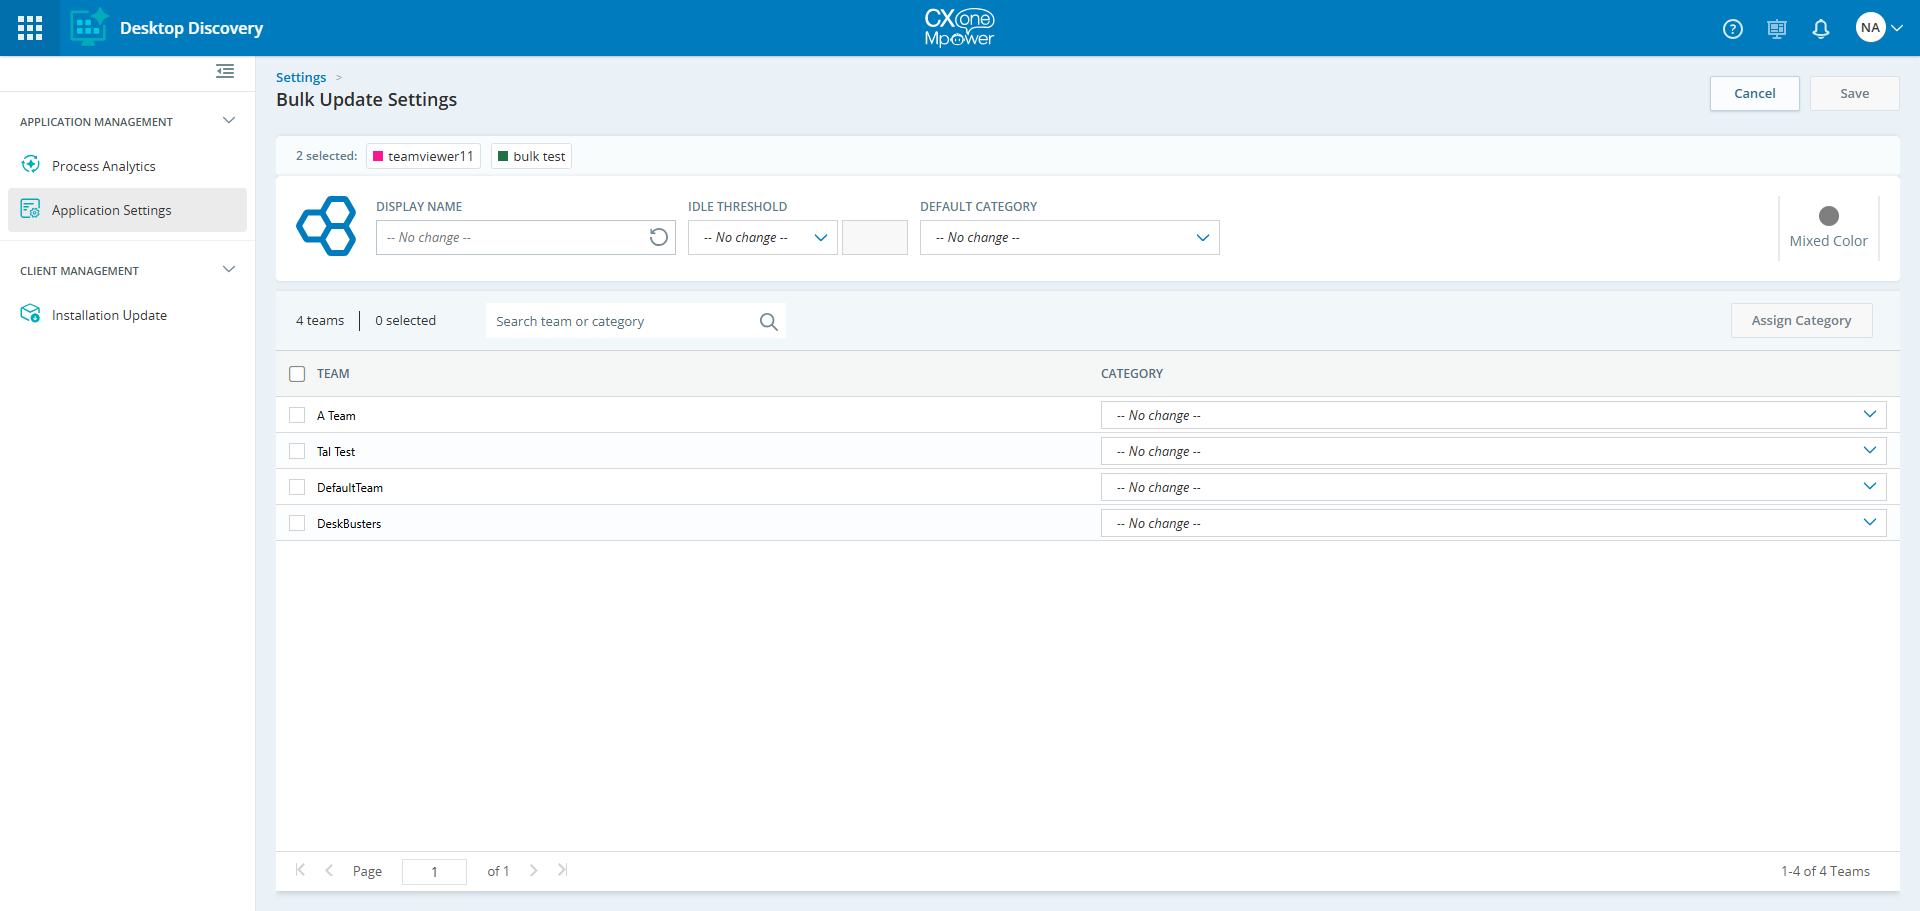Sort by CATEGORY column header
Image resolution: width=1920 pixels, height=911 pixels.
coord(1132,374)
